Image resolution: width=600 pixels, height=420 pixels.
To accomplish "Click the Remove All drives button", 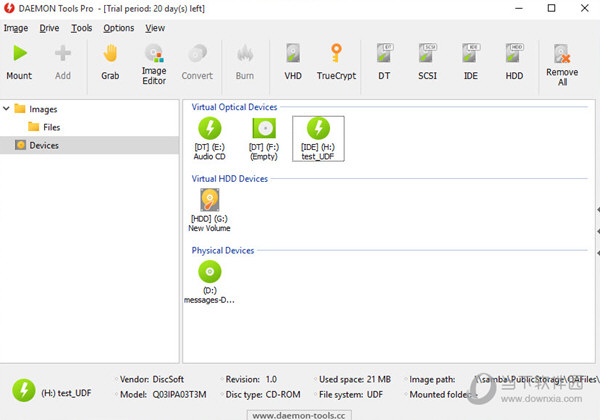I will click(562, 65).
